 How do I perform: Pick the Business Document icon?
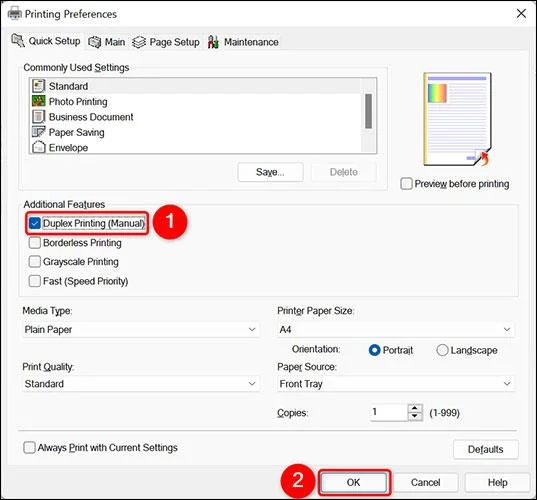[x=38, y=116]
